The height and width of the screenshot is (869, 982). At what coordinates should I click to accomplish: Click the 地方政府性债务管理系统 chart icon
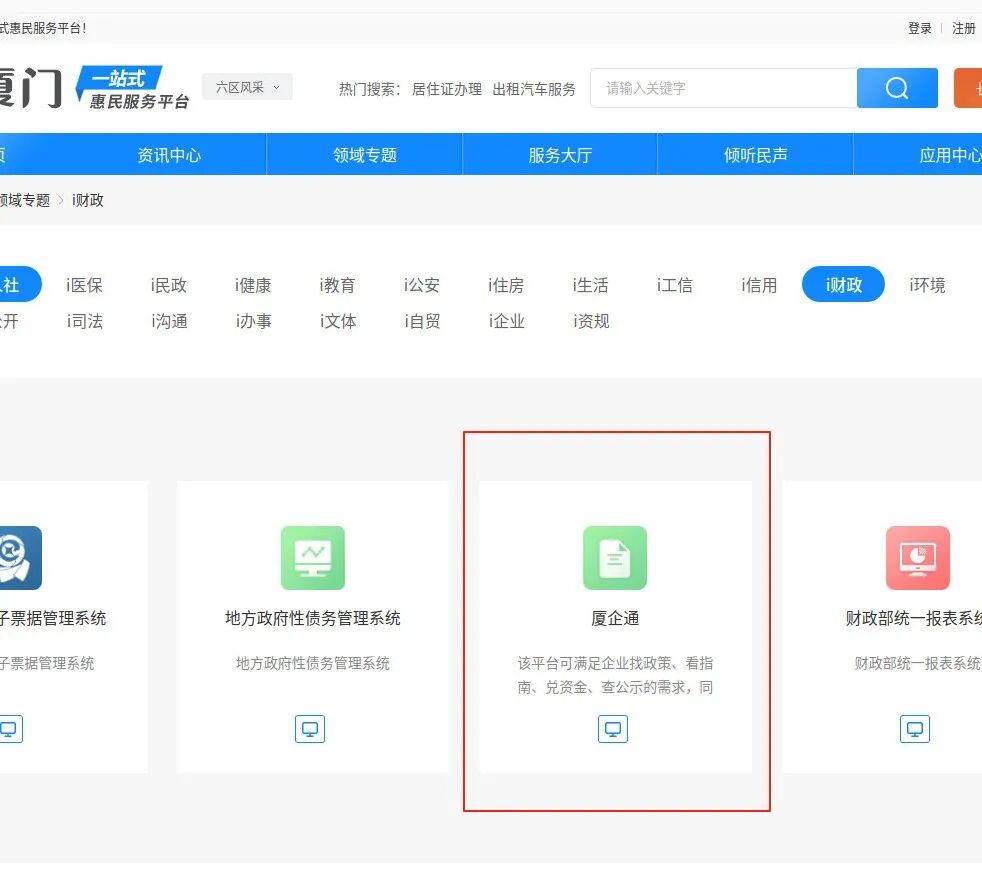(x=312, y=558)
